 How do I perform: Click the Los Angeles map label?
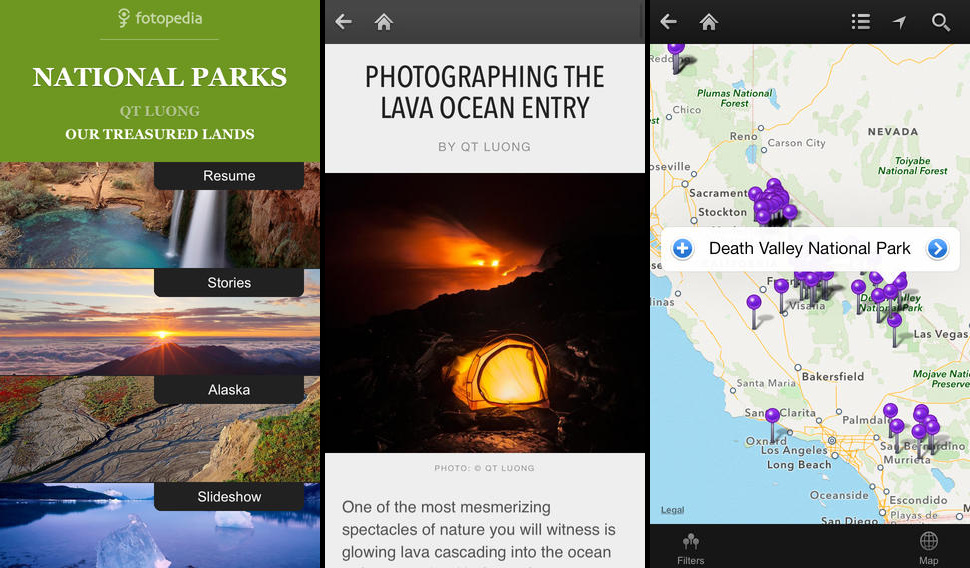[x=794, y=450]
